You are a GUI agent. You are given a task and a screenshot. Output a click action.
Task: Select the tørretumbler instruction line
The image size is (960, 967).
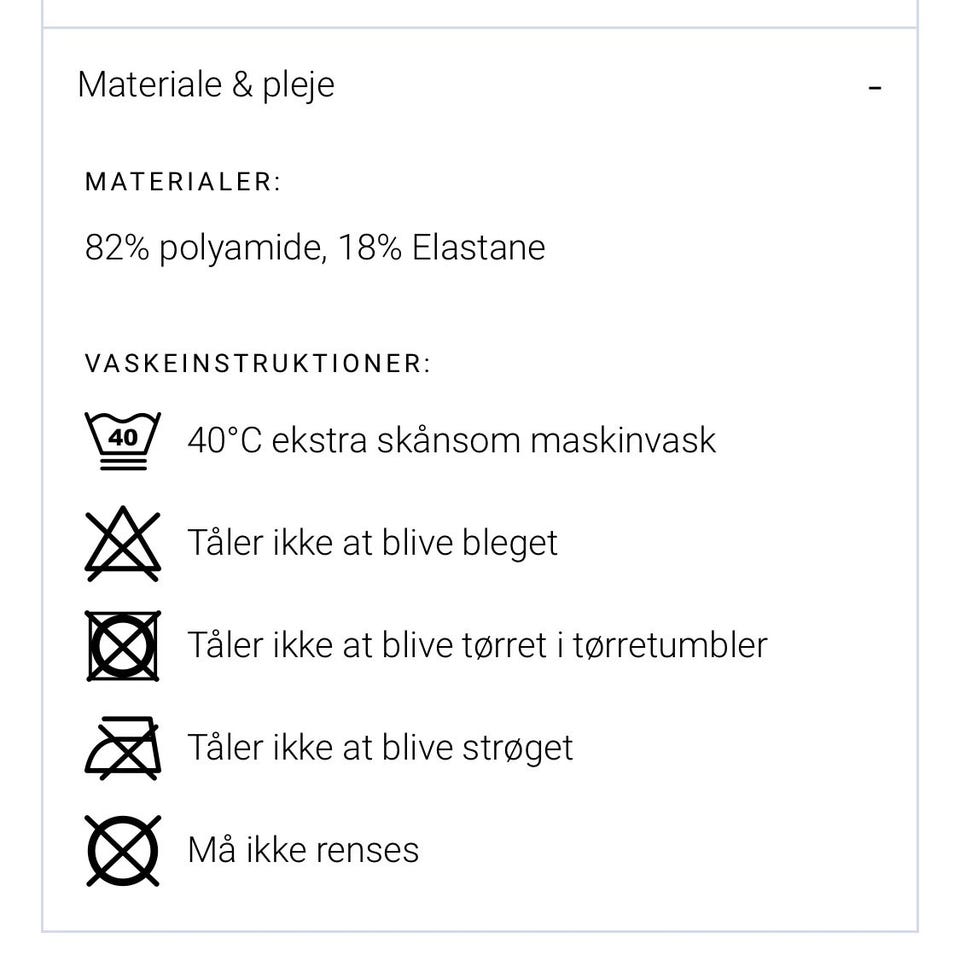click(x=477, y=645)
